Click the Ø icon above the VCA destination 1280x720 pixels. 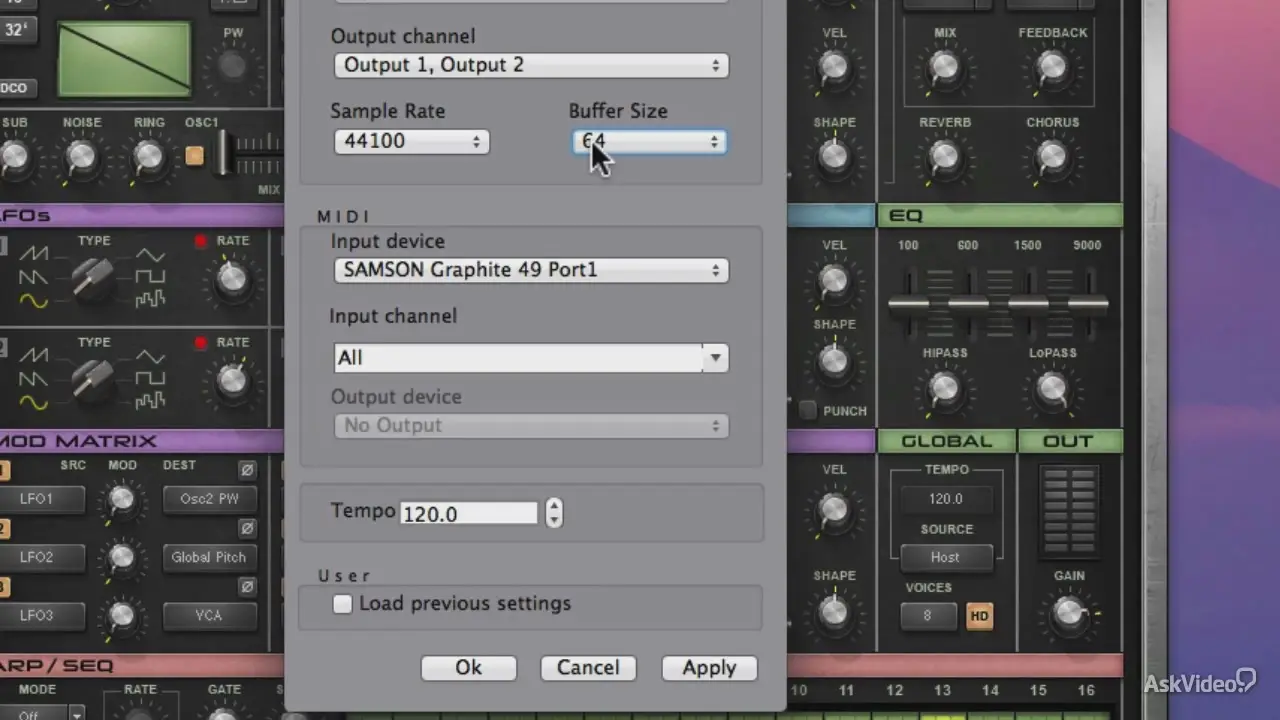(247, 586)
